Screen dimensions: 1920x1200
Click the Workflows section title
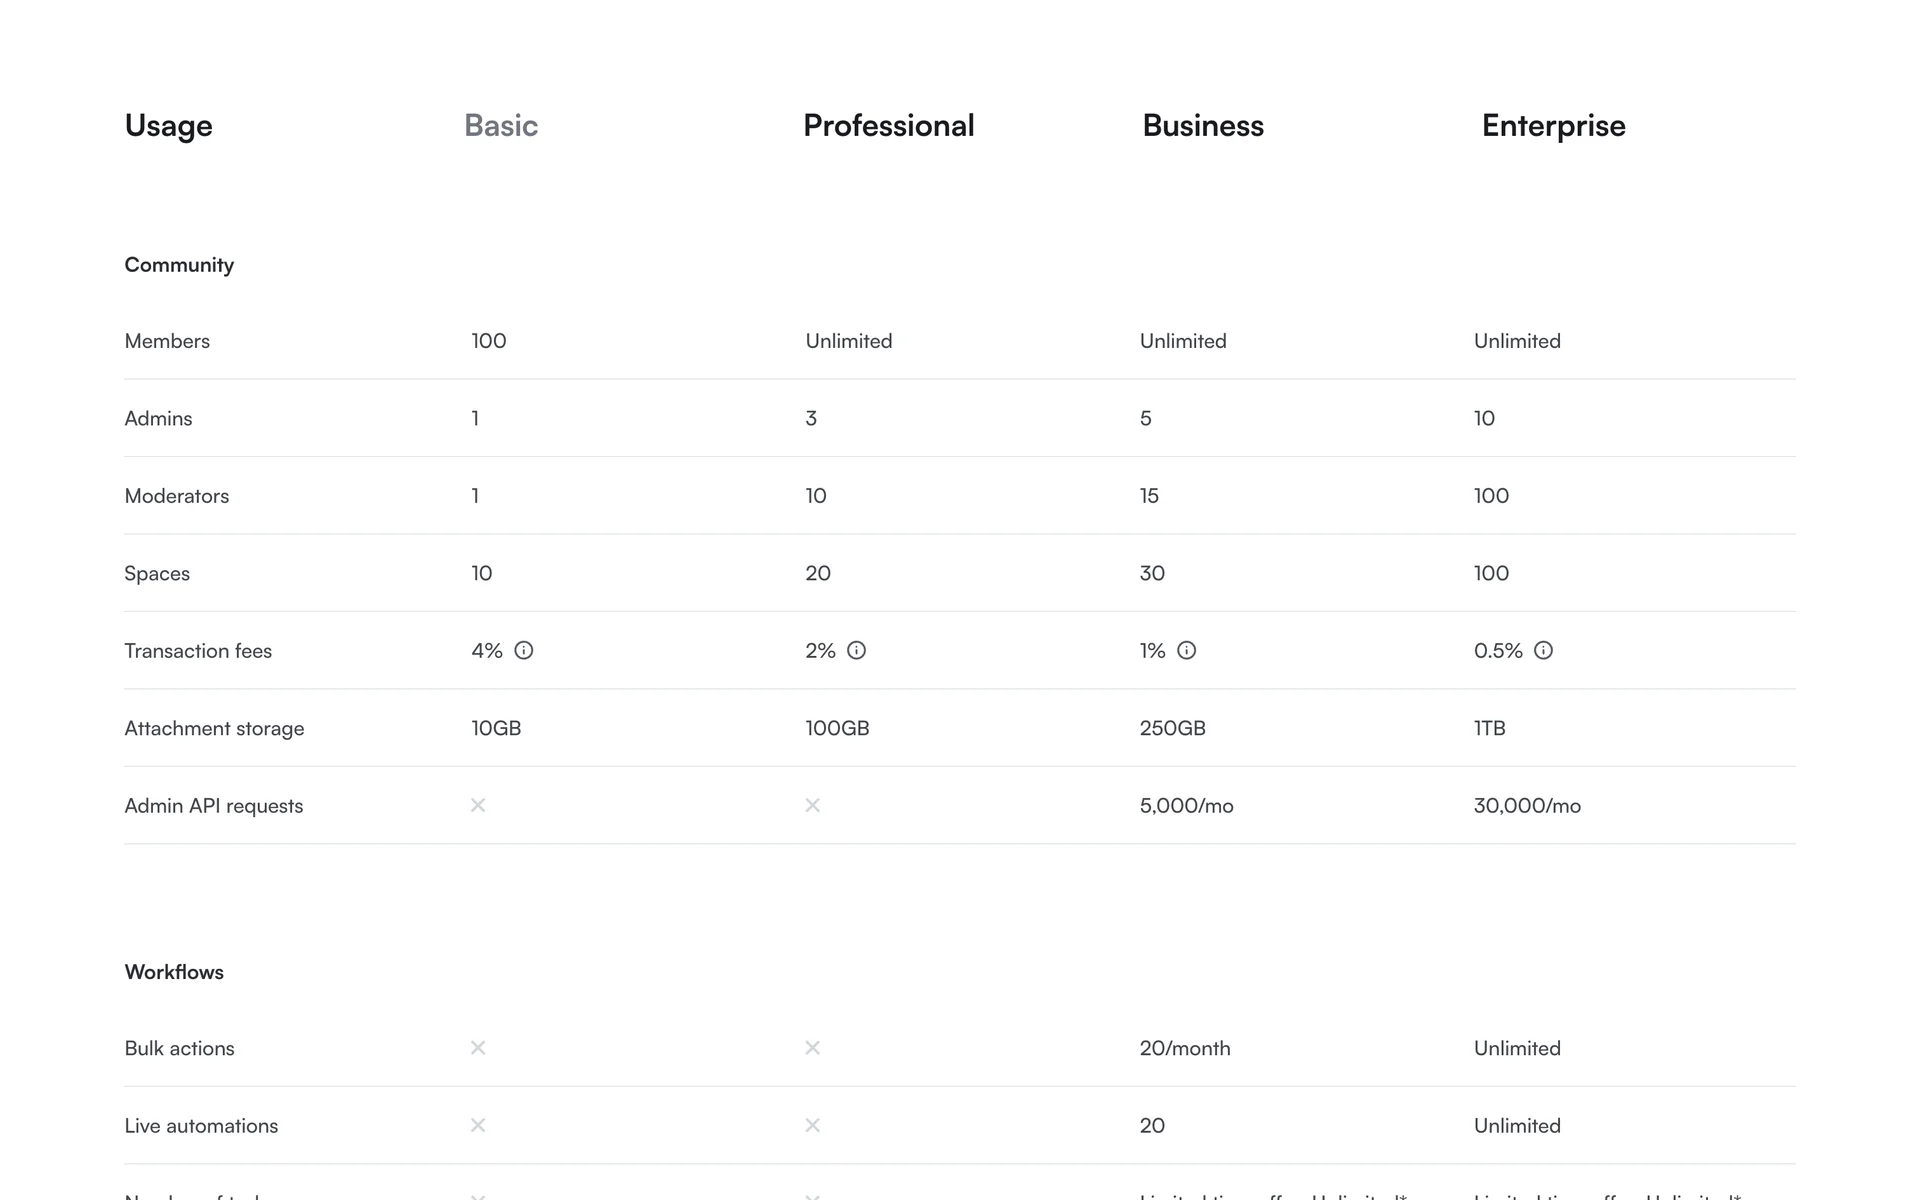click(174, 972)
